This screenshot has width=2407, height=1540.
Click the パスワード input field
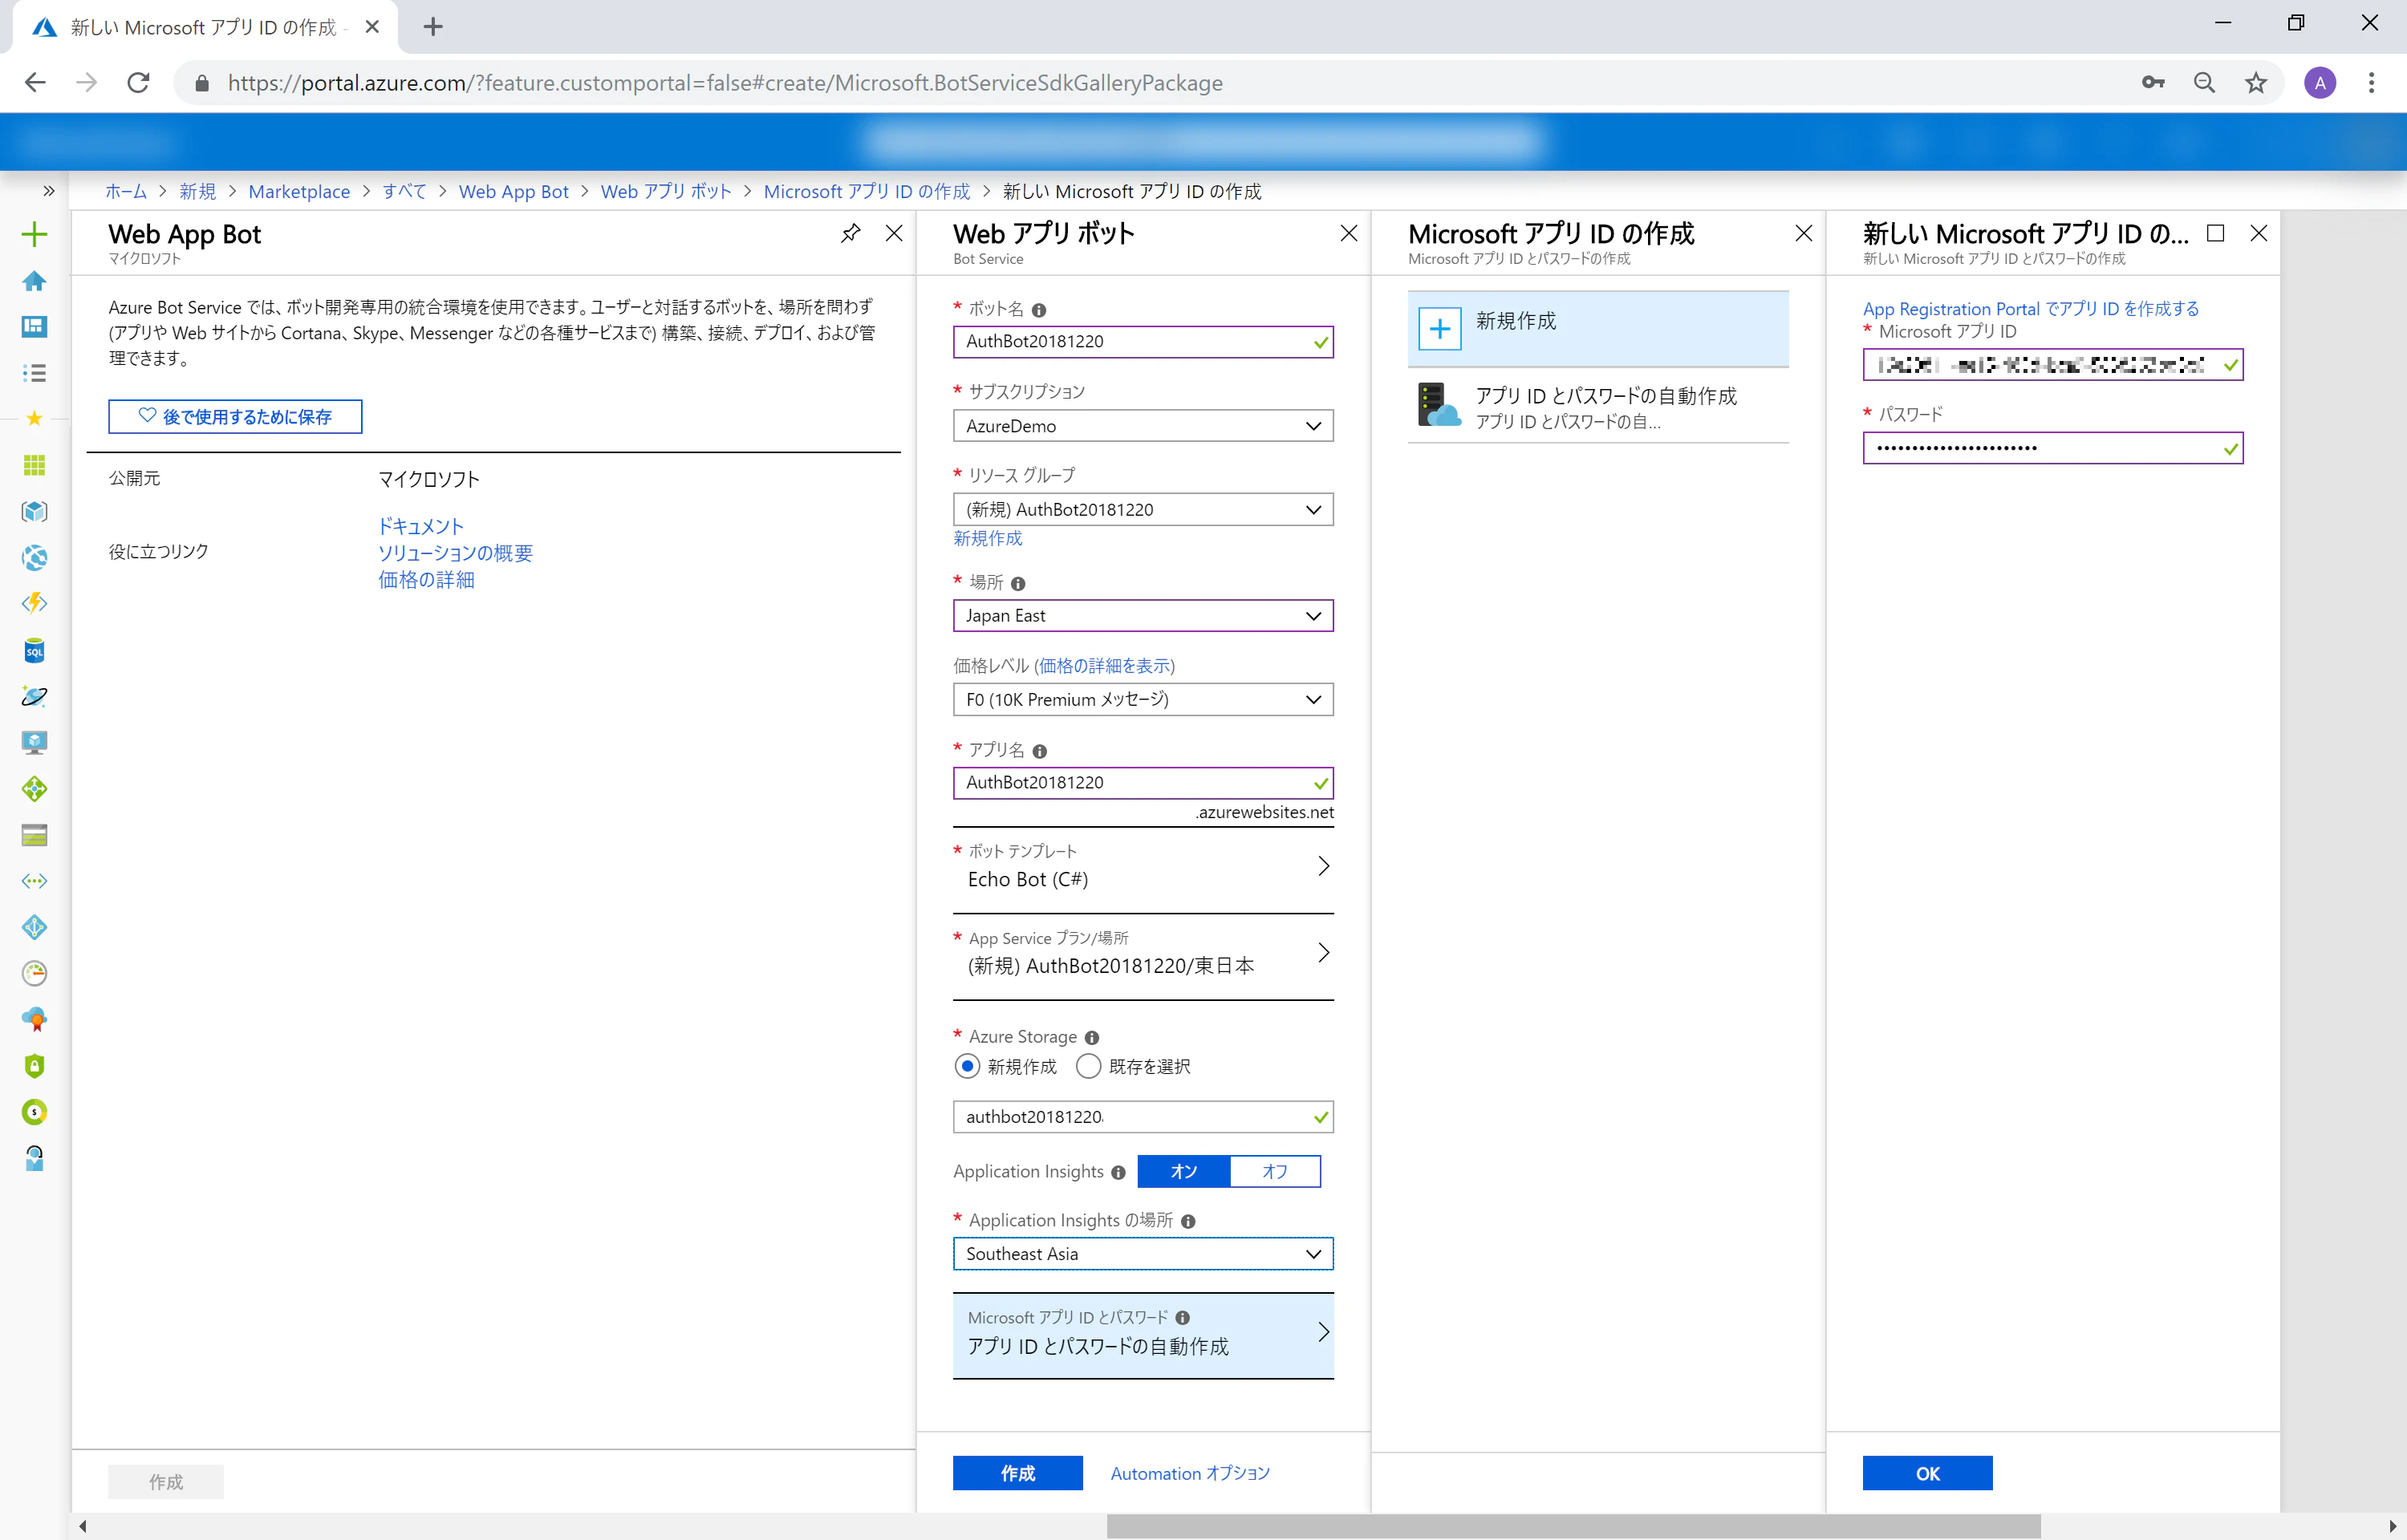[2053, 448]
